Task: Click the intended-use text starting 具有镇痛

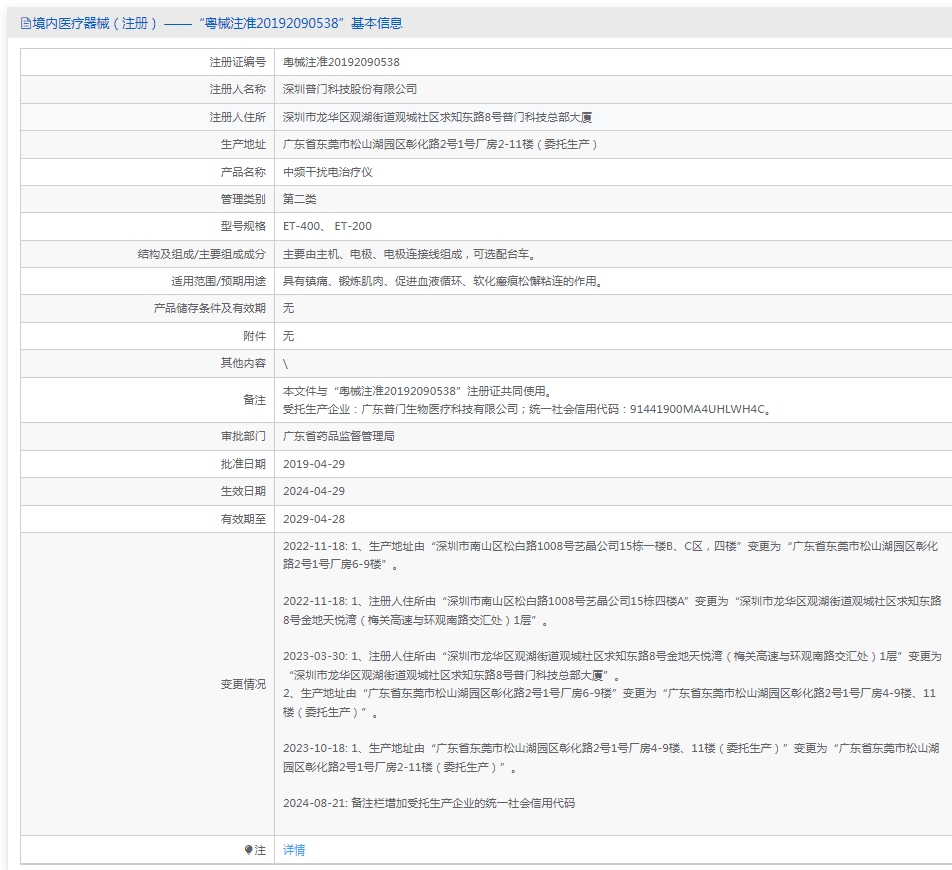Action: point(443,281)
